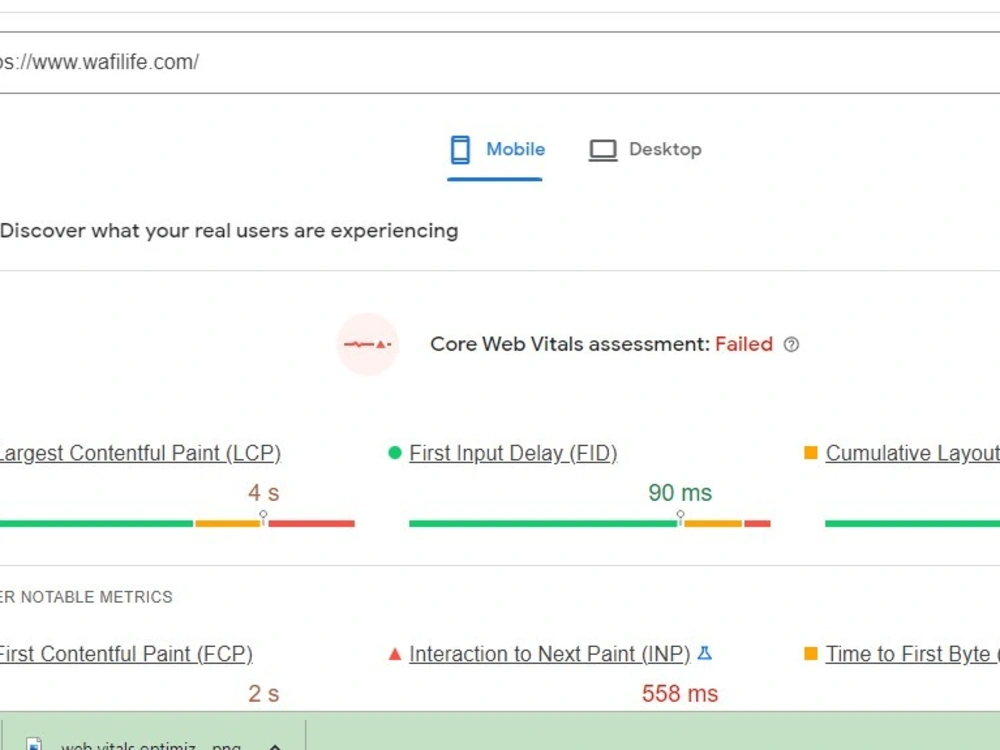This screenshot has height=750, width=1000.
Task: Select the Mobile tab
Action: pos(497,149)
